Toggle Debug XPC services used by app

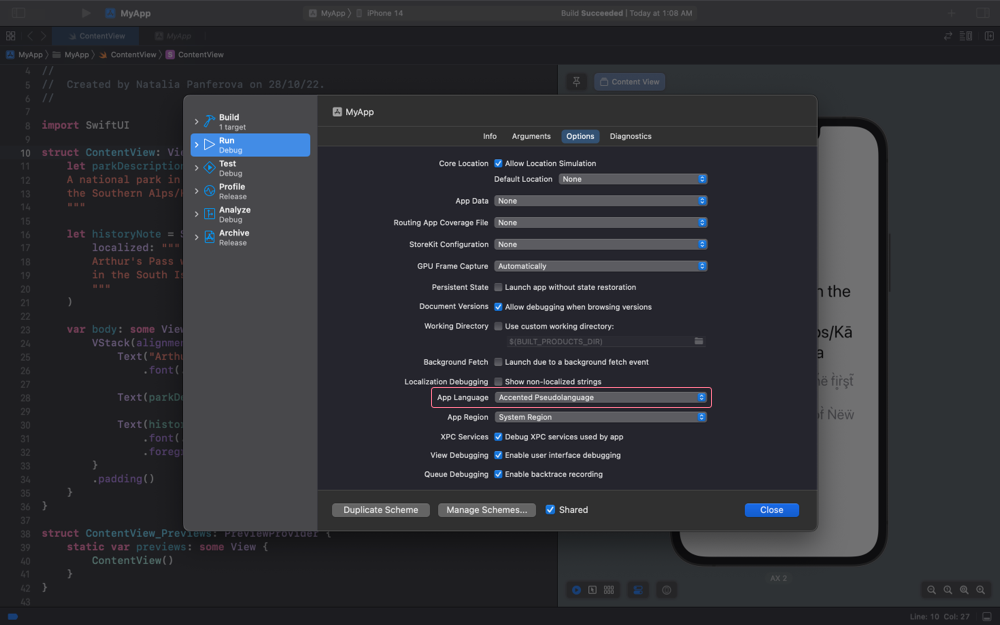(x=498, y=437)
